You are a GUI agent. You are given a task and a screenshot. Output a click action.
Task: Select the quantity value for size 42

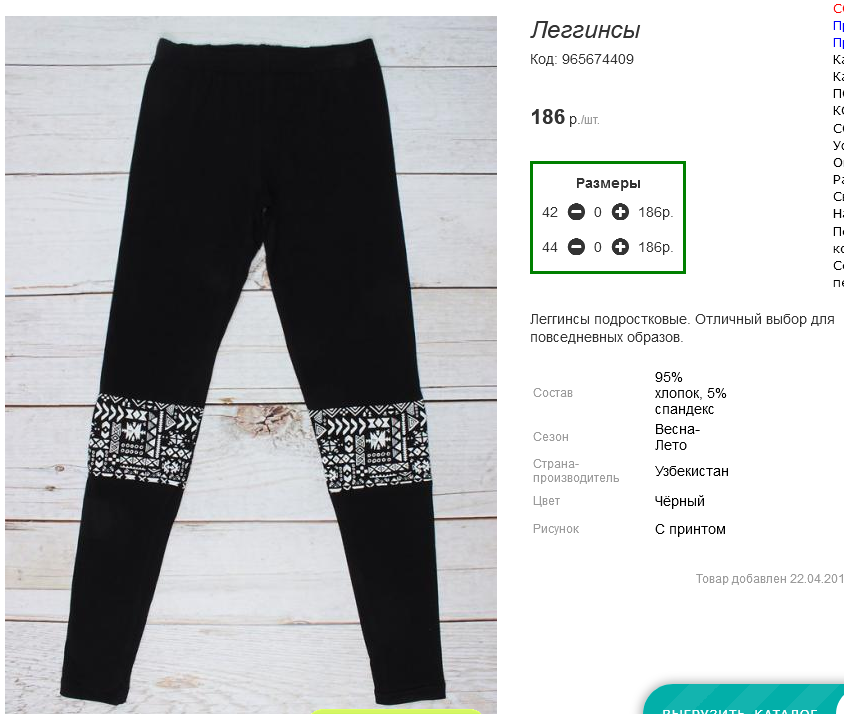[597, 212]
